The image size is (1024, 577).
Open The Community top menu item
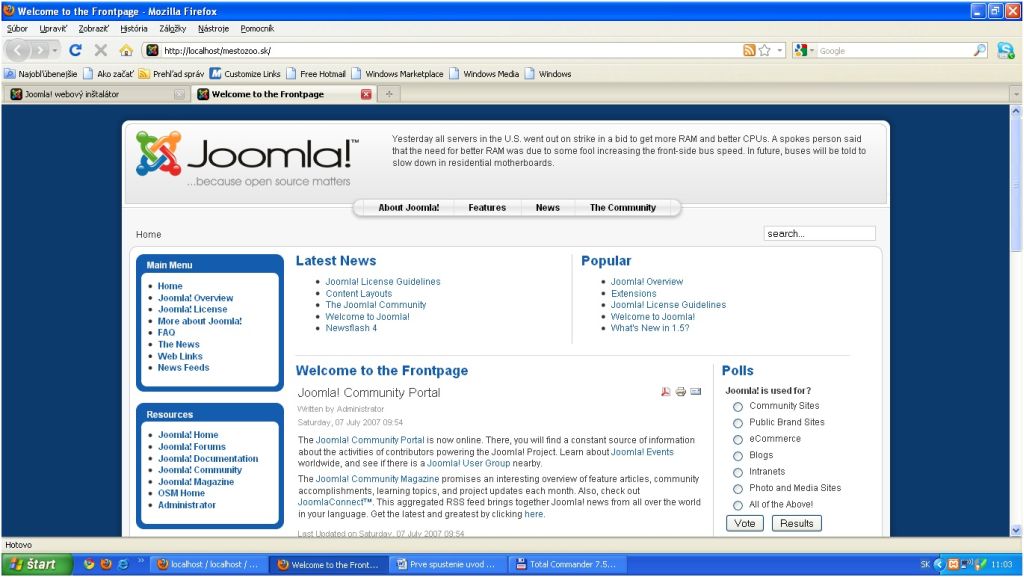point(622,208)
